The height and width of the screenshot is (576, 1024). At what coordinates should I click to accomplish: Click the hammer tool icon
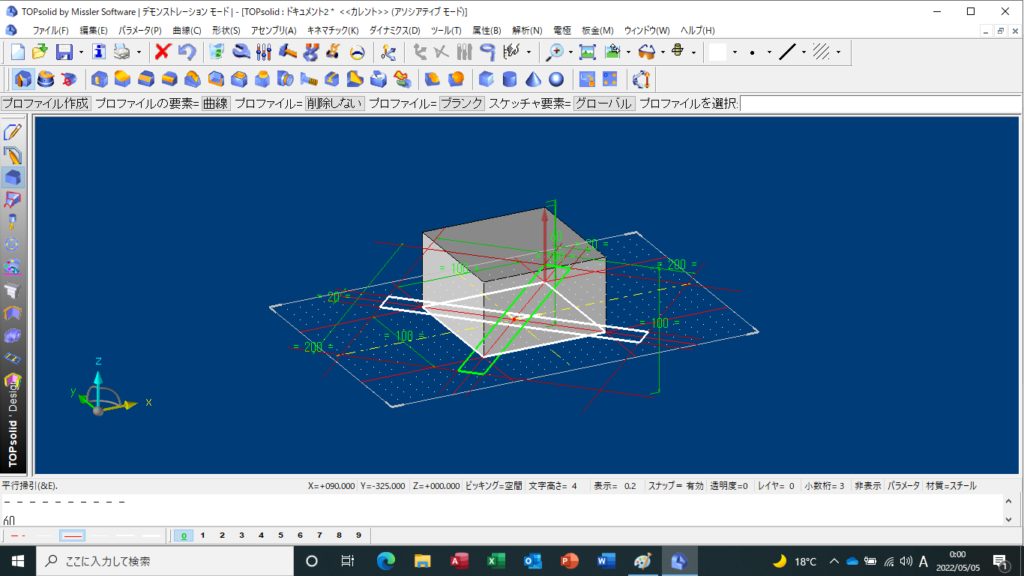pyautogui.click(x=287, y=52)
